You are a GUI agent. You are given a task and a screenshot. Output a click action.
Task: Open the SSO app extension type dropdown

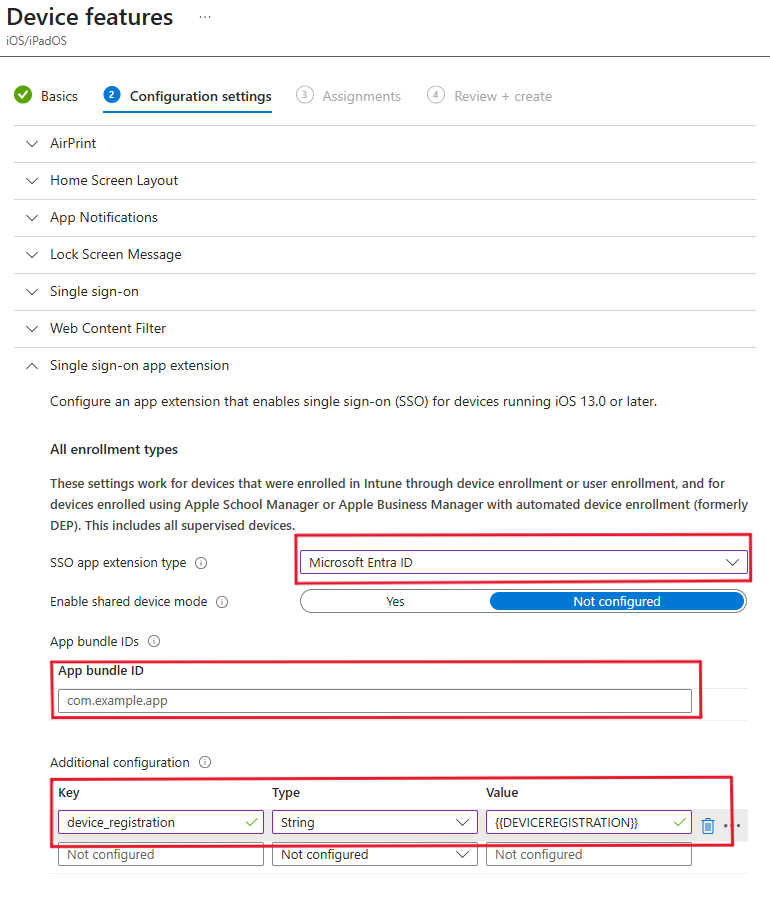point(522,563)
